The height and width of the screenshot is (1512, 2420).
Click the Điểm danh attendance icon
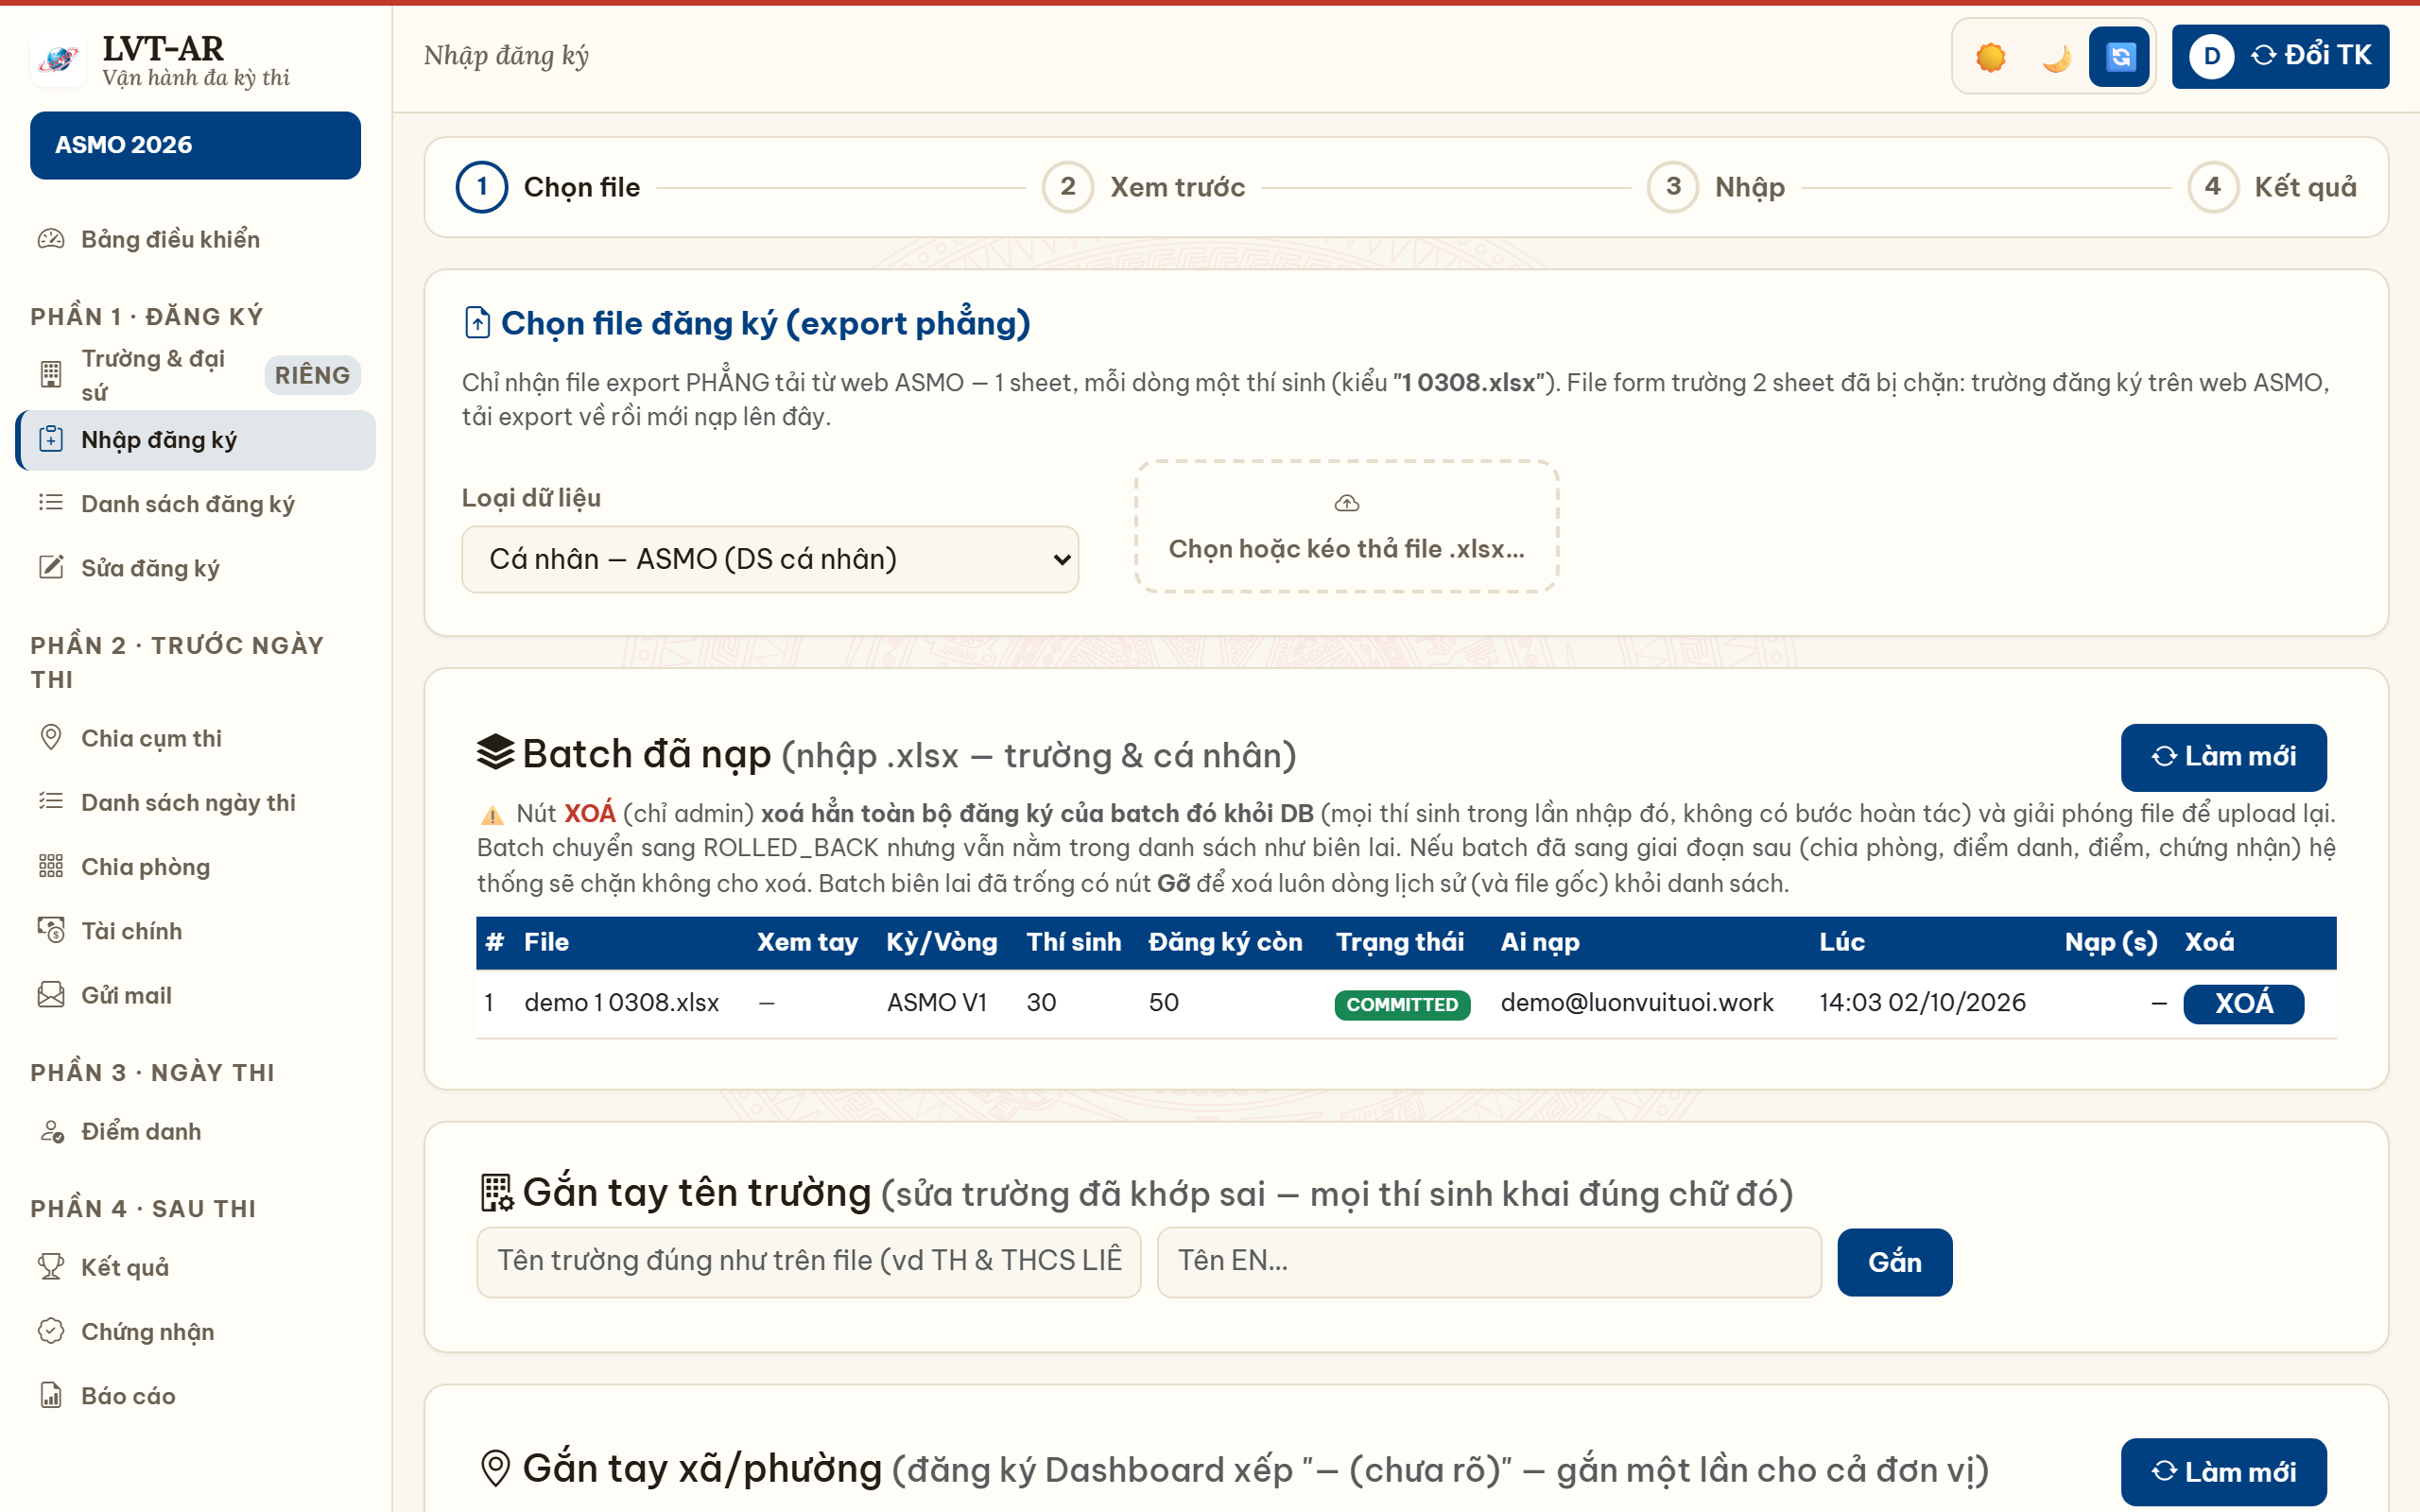(50, 1131)
